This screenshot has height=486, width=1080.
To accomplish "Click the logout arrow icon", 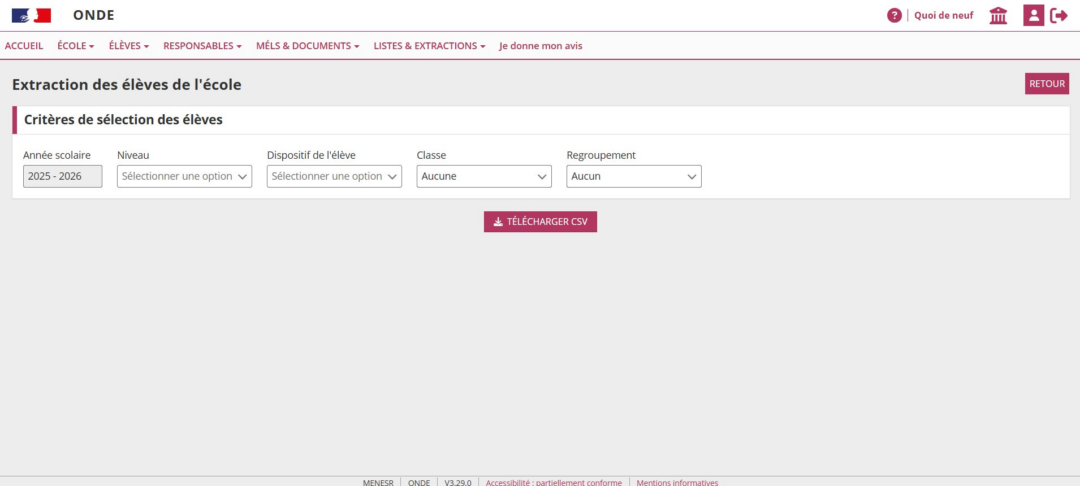I will coord(1059,15).
